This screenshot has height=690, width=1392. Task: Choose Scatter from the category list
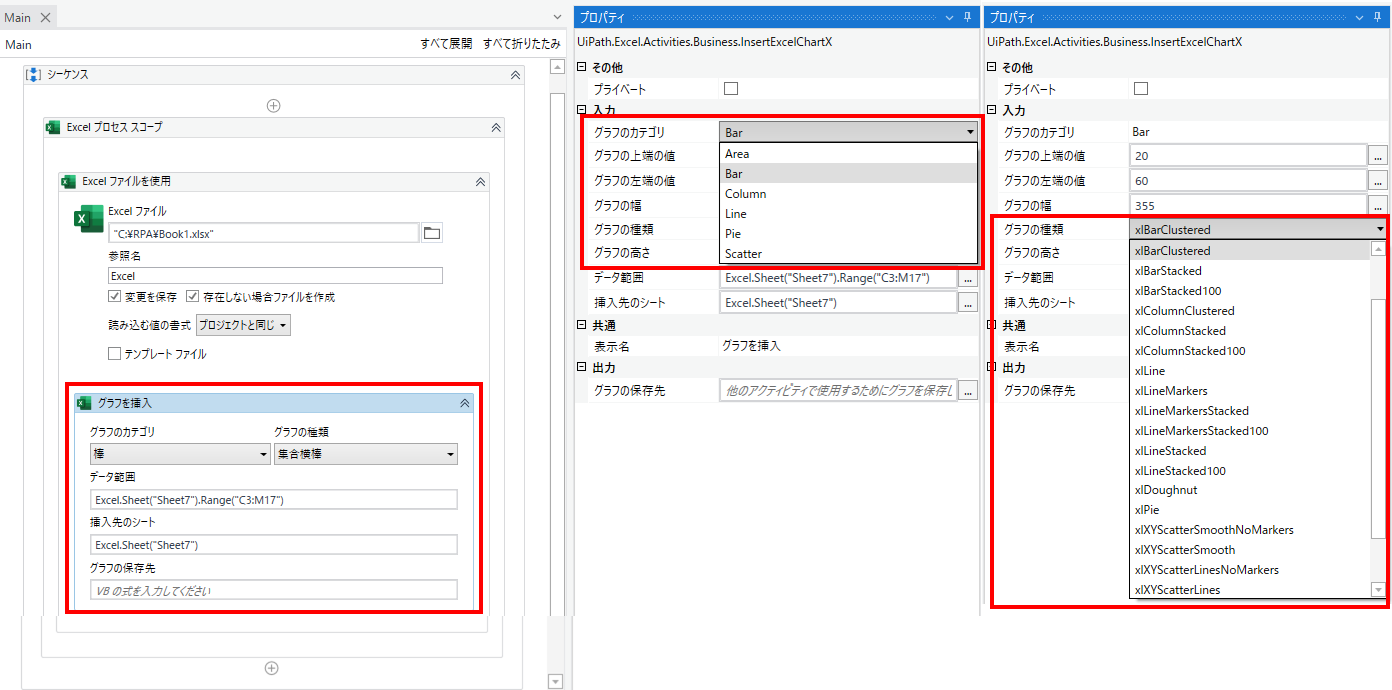(848, 254)
